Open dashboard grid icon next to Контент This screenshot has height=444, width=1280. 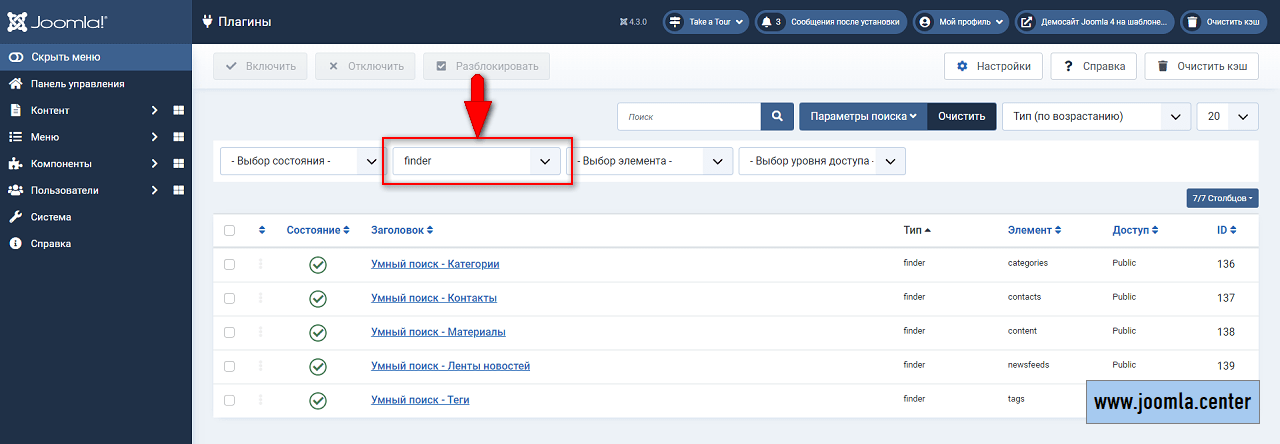click(x=179, y=111)
